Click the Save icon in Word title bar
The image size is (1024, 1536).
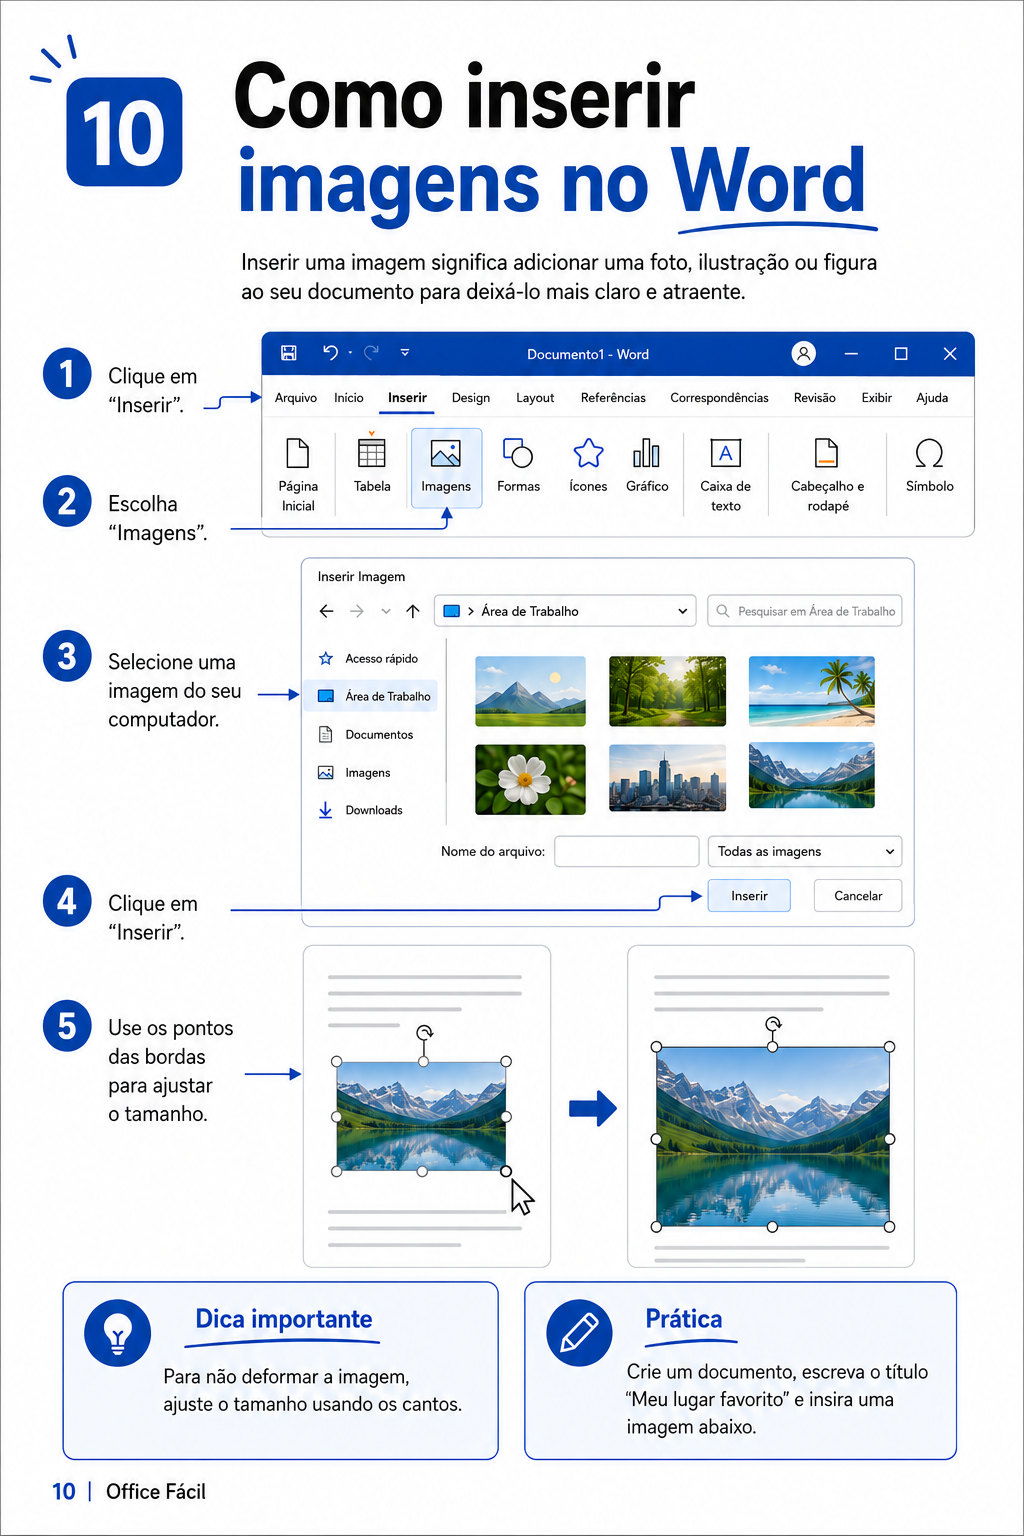pos(289,353)
